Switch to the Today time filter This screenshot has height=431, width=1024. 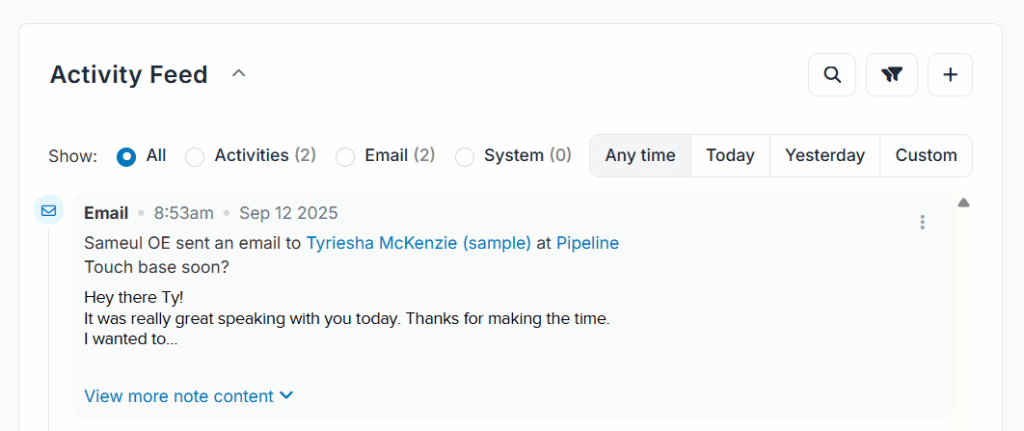(730, 156)
